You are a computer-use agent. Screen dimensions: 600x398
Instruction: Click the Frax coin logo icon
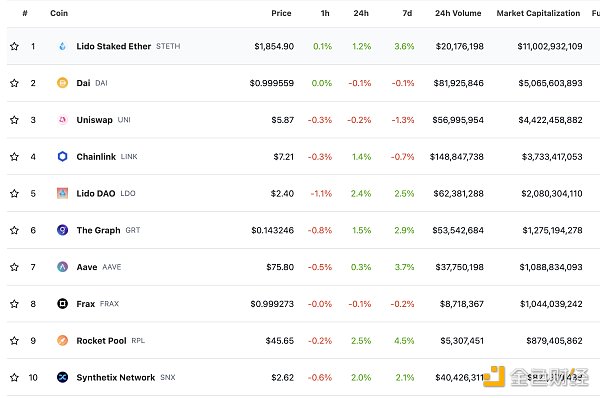click(x=62, y=303)
